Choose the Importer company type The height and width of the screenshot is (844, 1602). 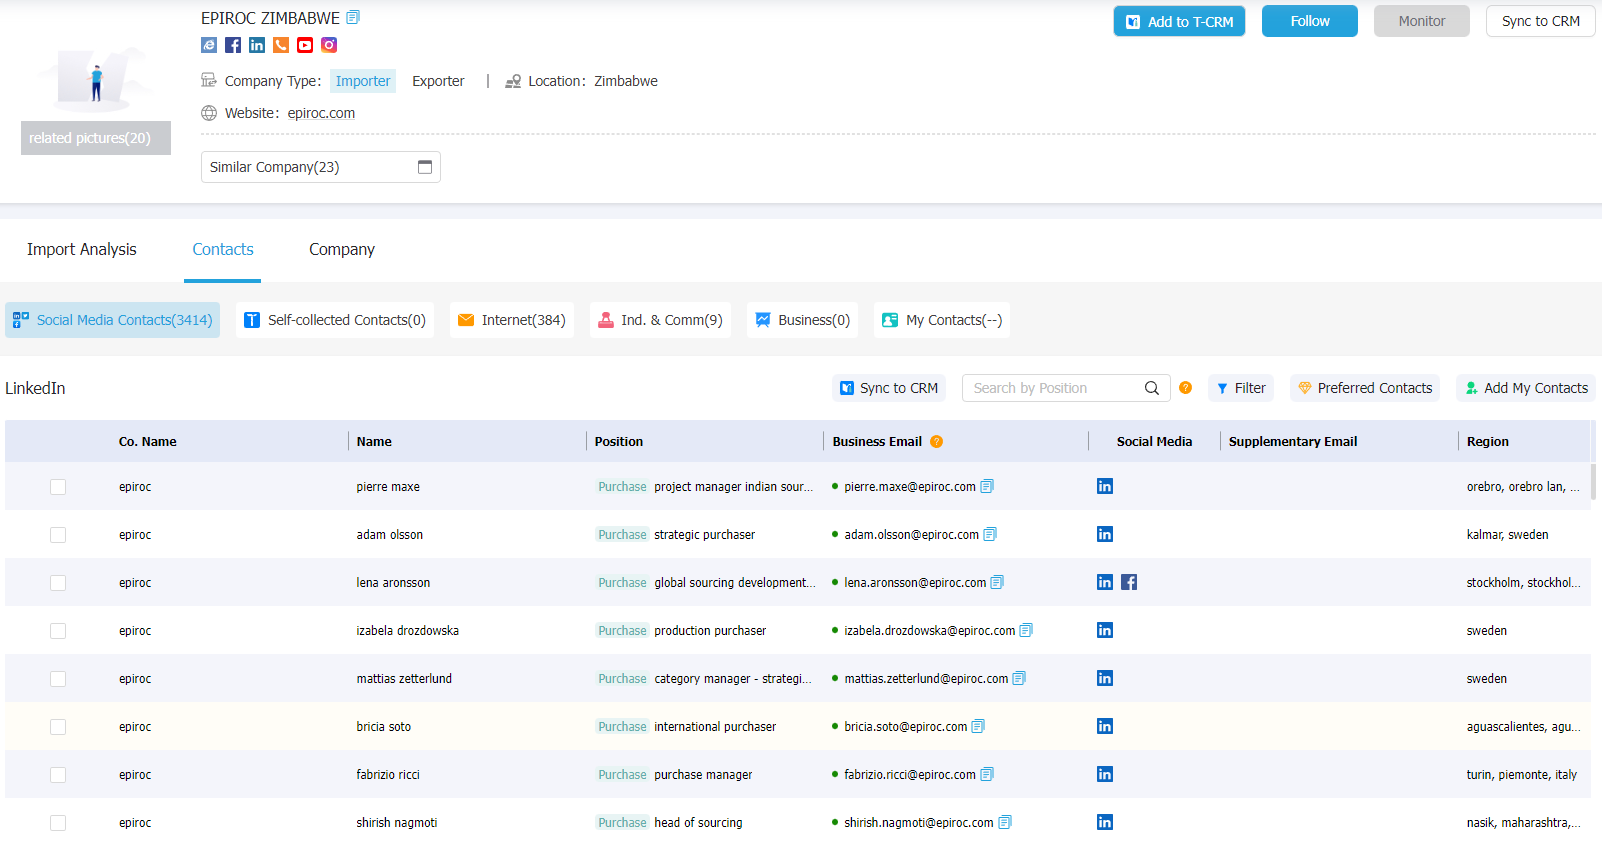tap(363, 81)
